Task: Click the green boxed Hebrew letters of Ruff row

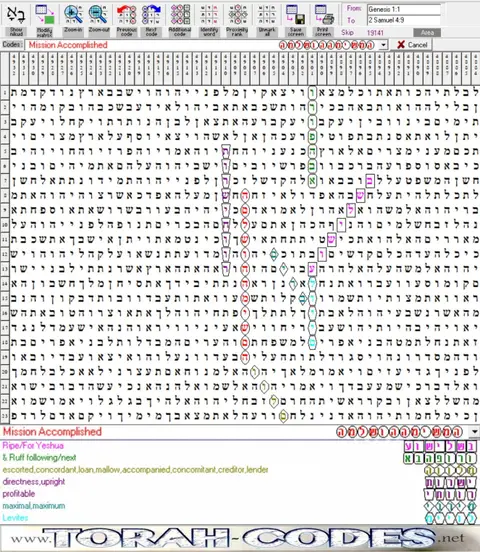Action: tap(440, 458)
